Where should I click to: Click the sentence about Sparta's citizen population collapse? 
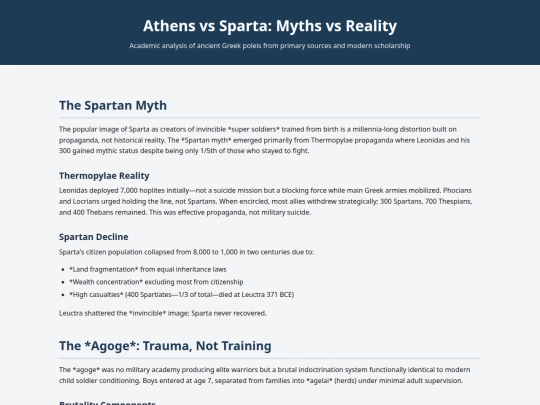tap(186, 252)
